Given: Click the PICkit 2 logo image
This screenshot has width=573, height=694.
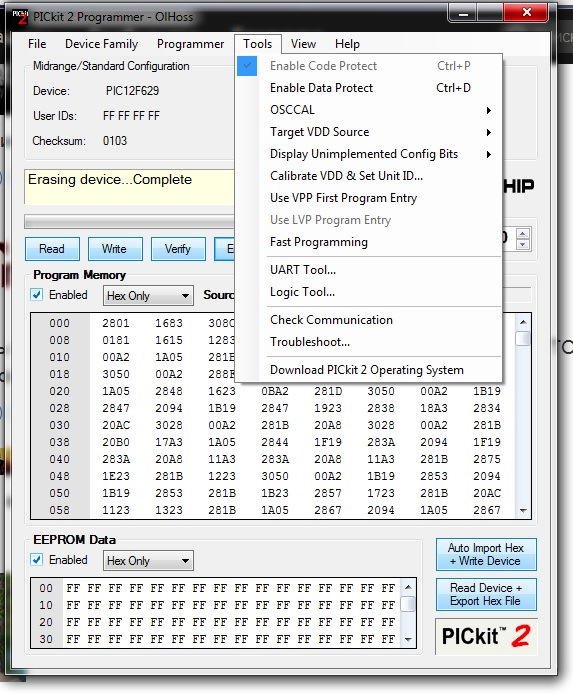Looking at the screenshot, I should click(486, 636).
